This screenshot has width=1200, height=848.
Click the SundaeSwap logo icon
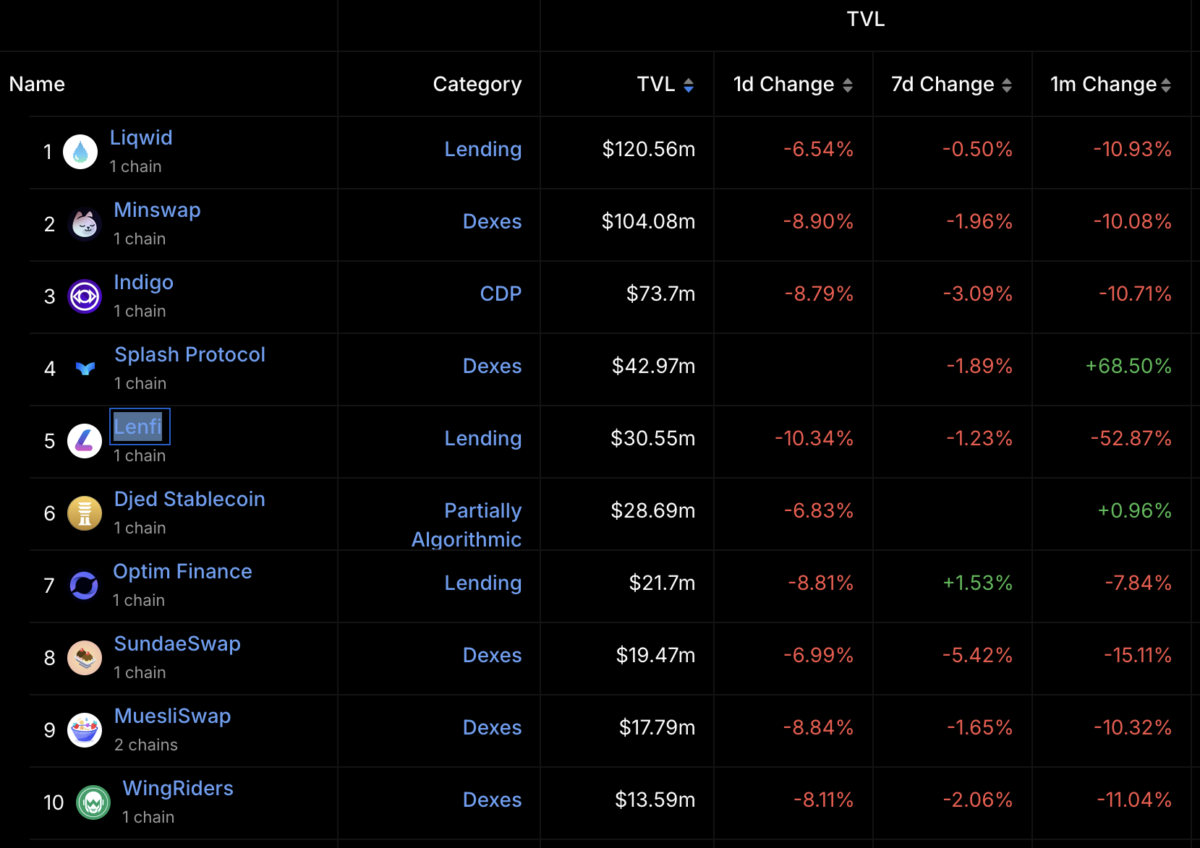84,658
